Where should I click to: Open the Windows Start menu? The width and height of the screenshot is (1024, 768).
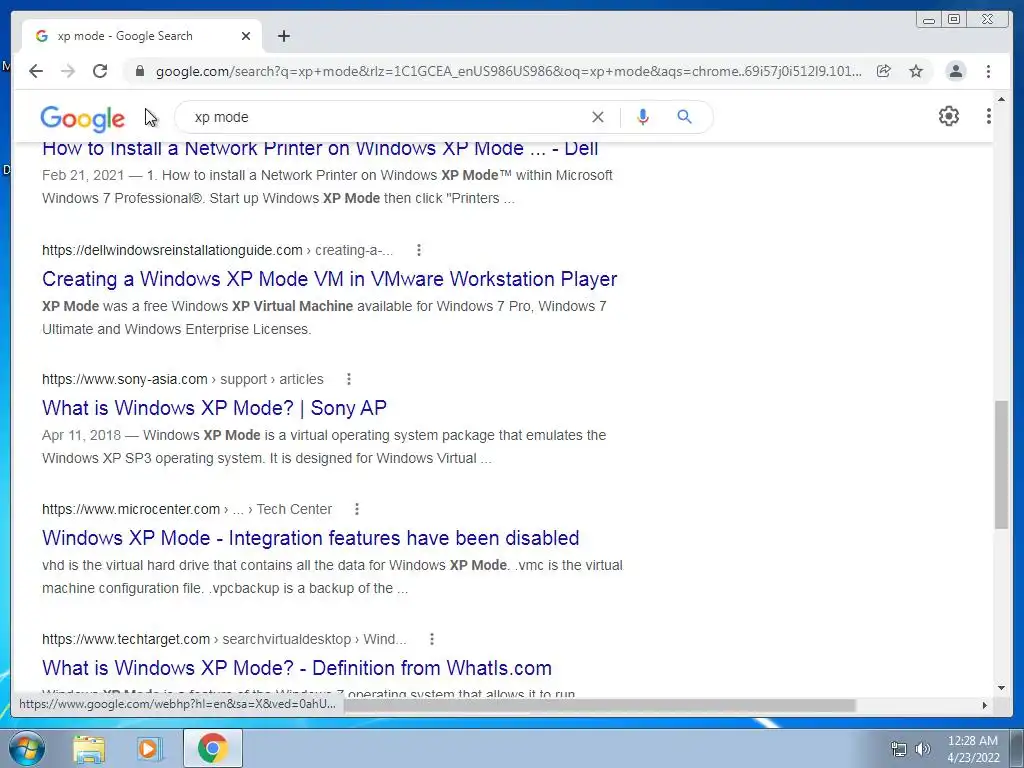[x=27, y=748]
